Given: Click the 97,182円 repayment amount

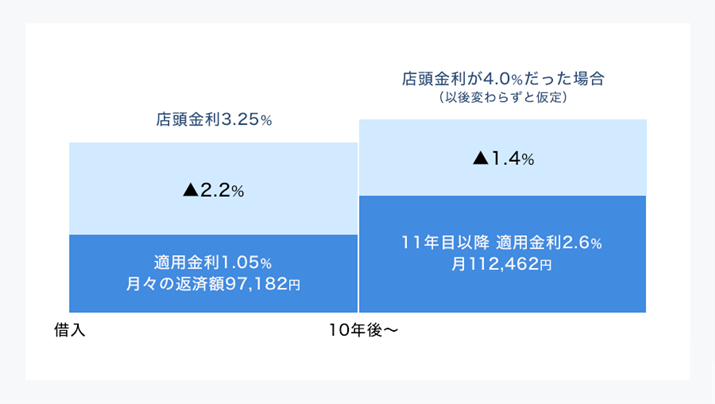Looking at the screenshot, I should [260, 285].
